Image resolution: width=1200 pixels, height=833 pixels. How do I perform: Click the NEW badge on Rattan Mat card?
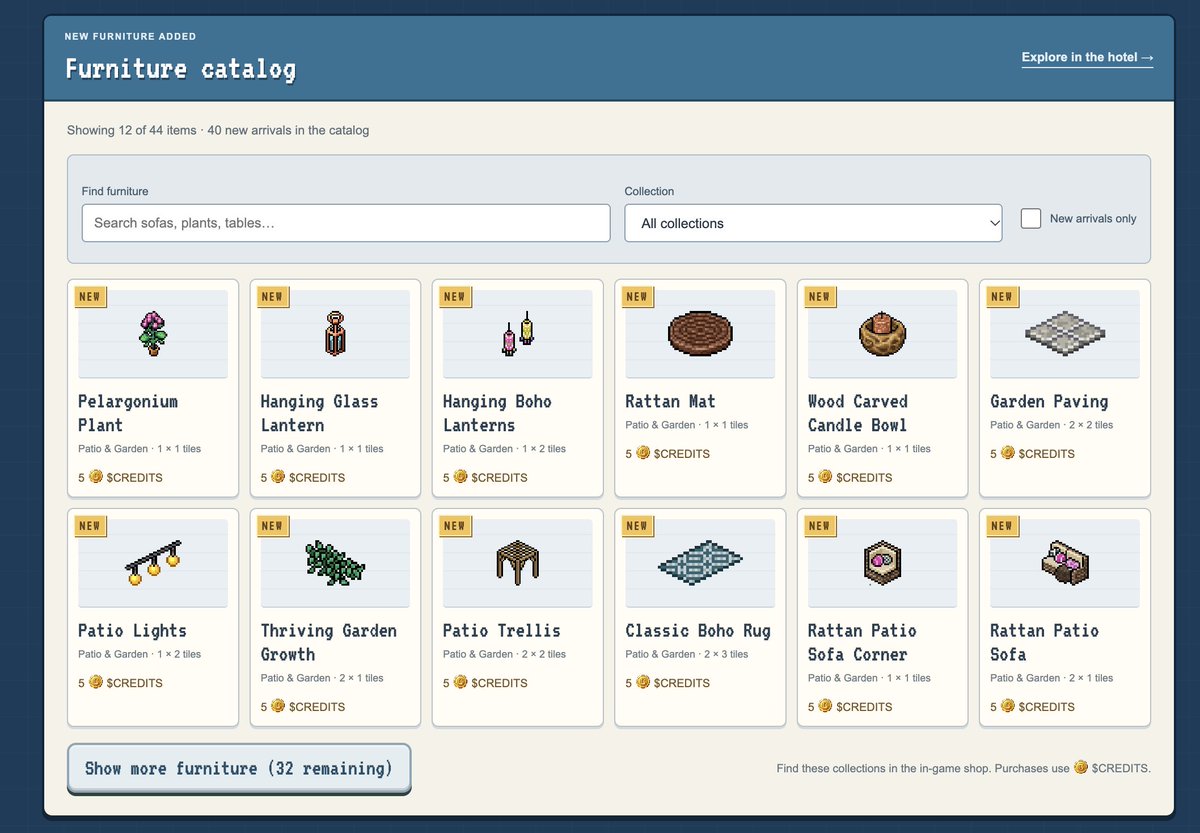click(637, 296)
